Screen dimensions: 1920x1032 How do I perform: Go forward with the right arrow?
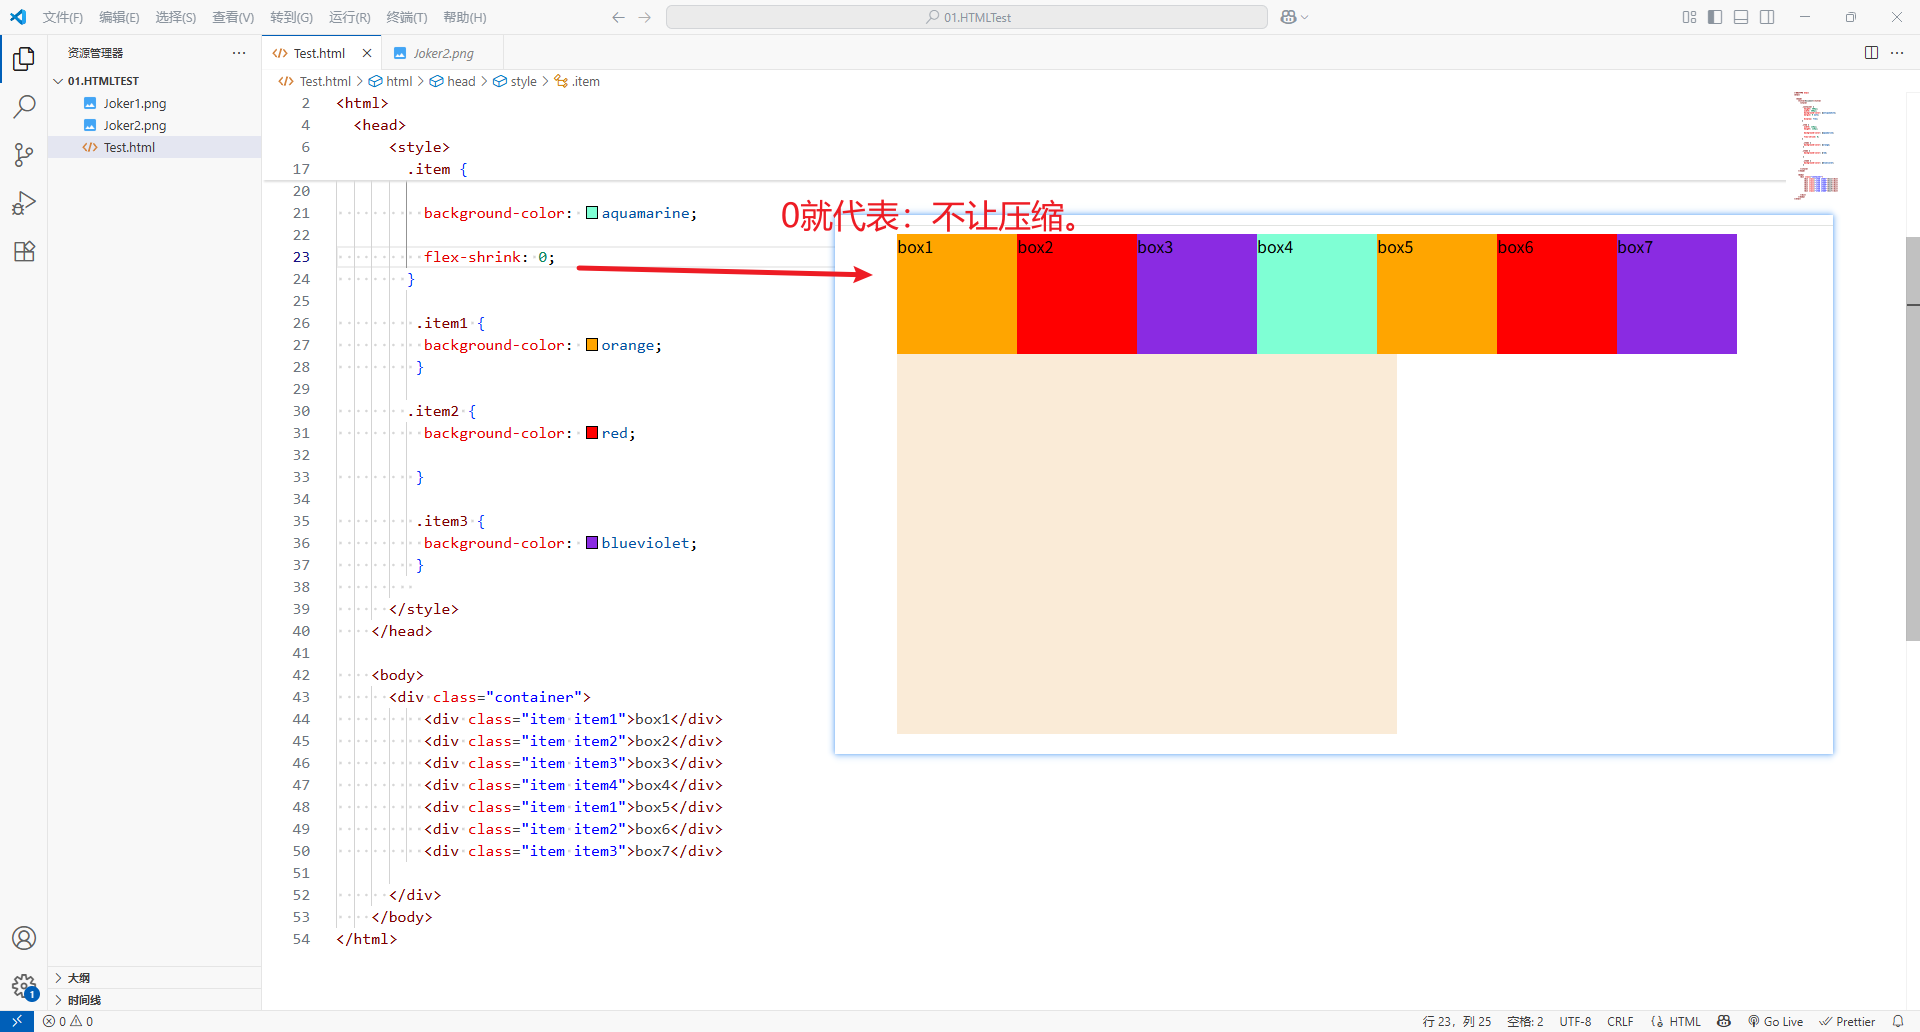(645, 17)
